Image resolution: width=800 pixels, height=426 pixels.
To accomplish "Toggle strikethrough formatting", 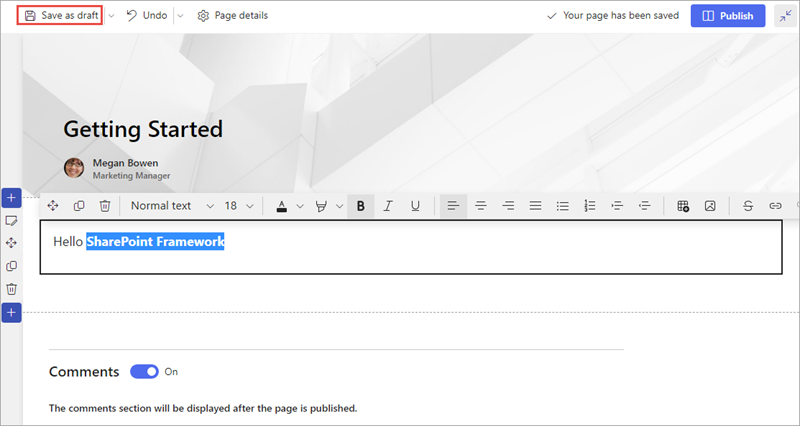I will pos(748,206).
